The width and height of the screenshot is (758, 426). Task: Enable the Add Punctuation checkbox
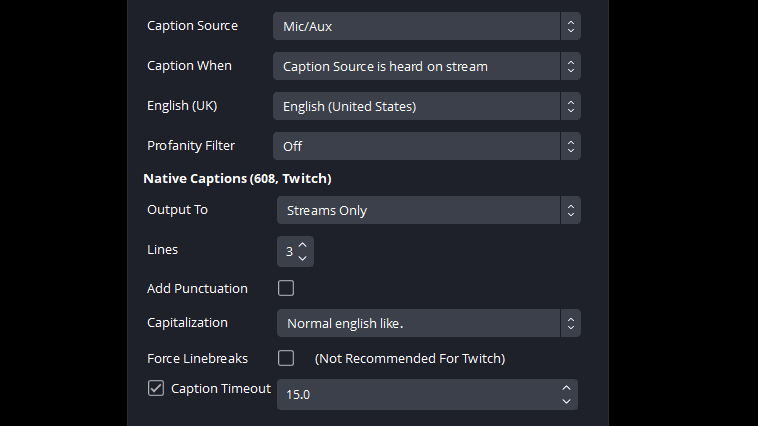pos(286,288)
